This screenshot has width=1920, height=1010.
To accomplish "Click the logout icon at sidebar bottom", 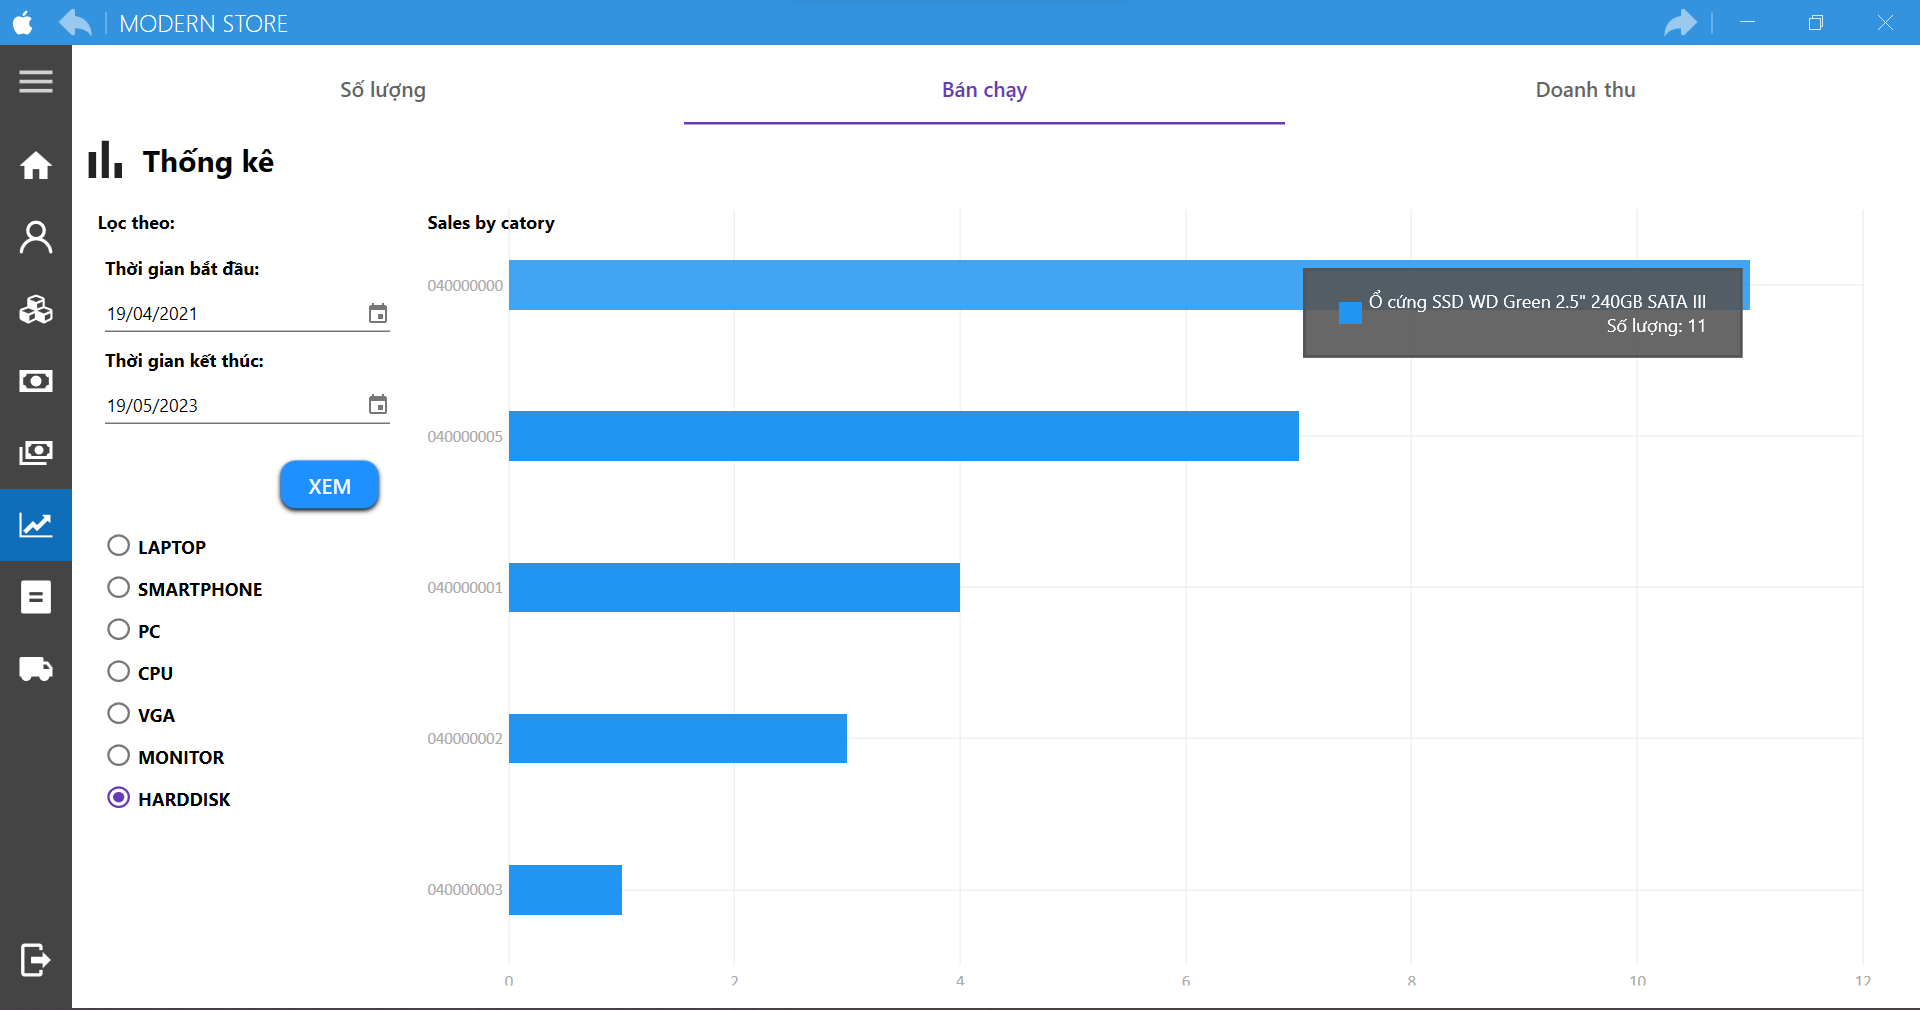I will pyautogui.click(x=36, y=959).
